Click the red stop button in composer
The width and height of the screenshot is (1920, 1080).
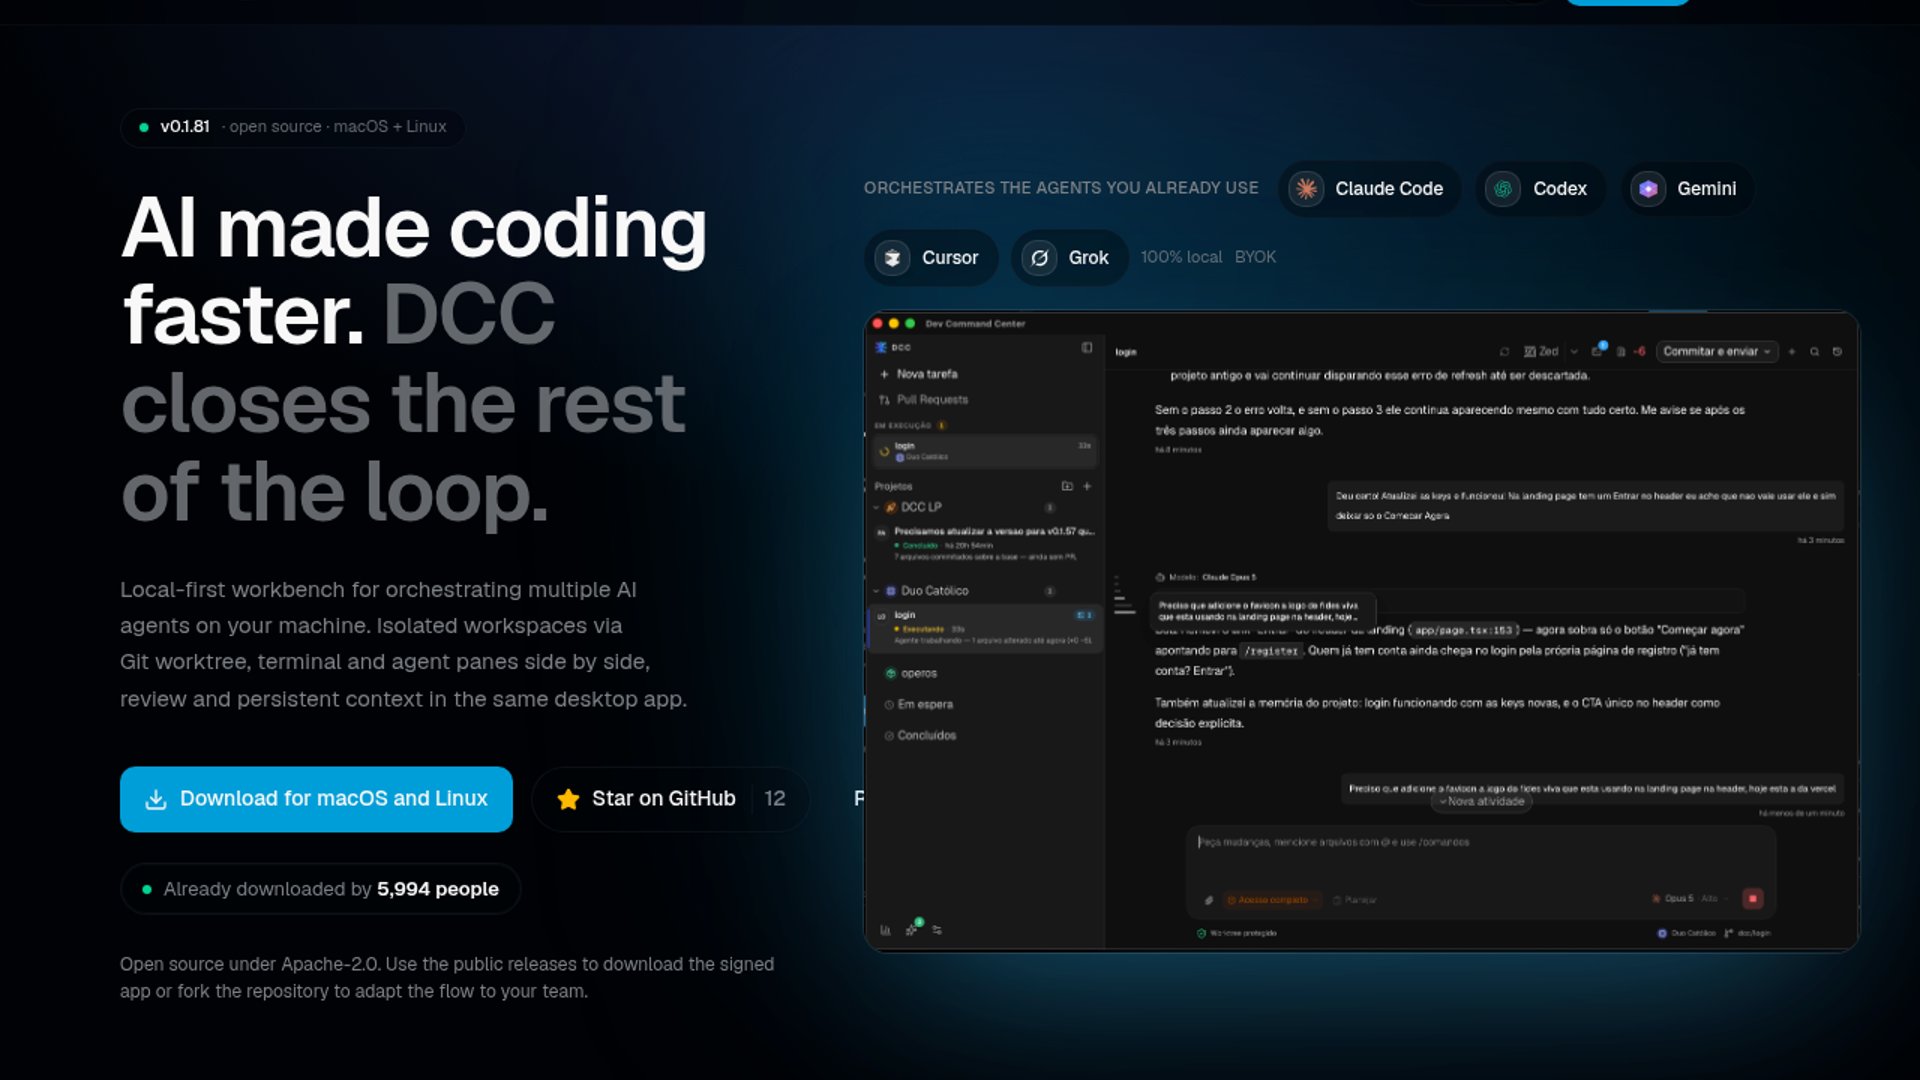tap(1753, 899)
